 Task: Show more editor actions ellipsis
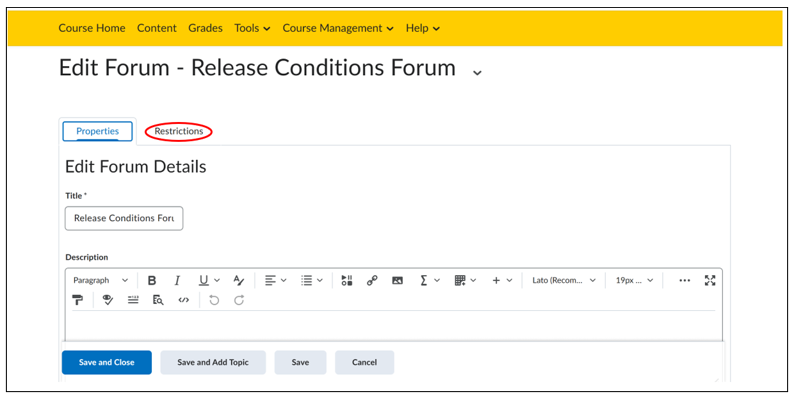[x=684, y=280]
